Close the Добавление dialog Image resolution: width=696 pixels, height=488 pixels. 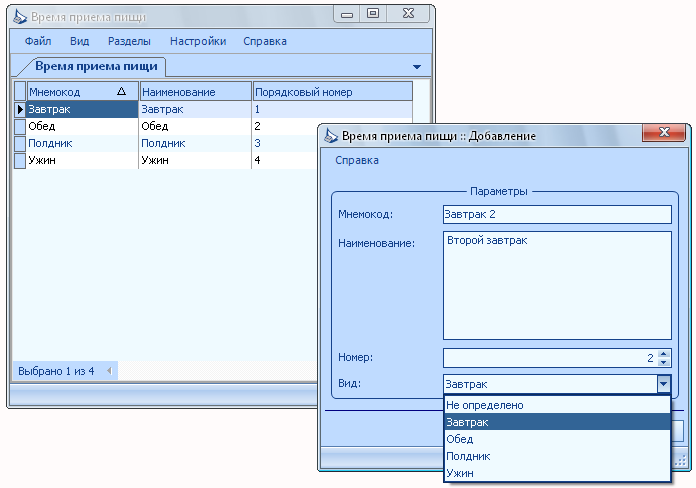pyautogui.click(x=664, y=132)
